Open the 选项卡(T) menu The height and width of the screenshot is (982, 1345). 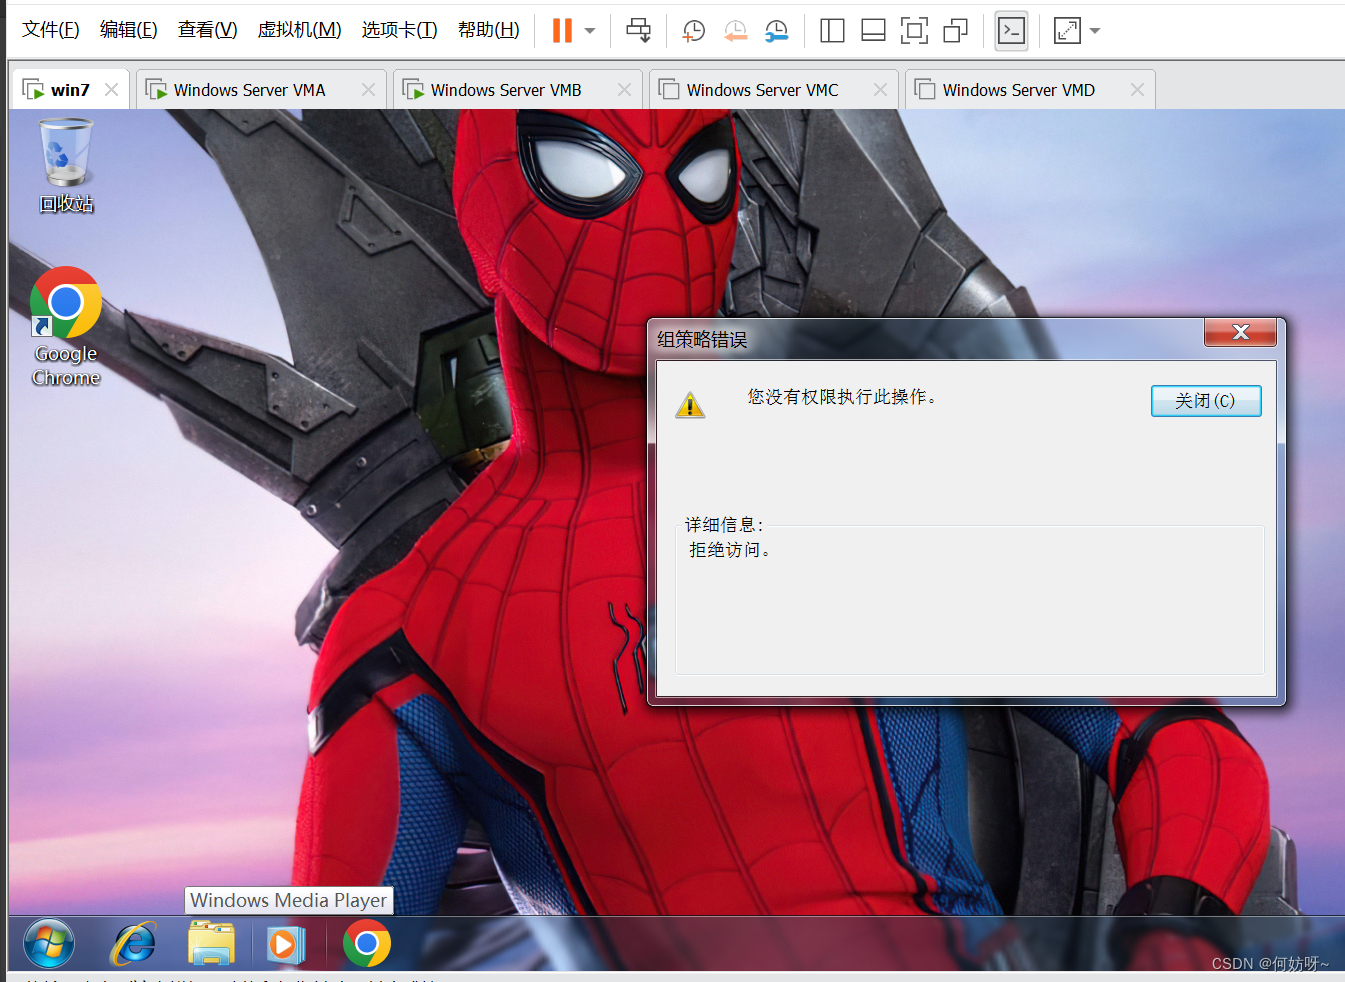[x=399, y=30]
